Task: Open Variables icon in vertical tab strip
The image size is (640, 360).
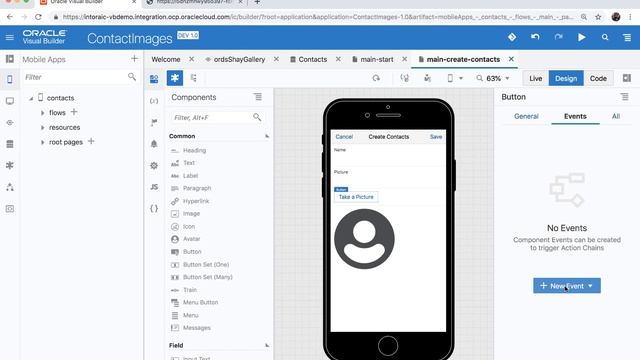Action: click(x=154, y=101)
